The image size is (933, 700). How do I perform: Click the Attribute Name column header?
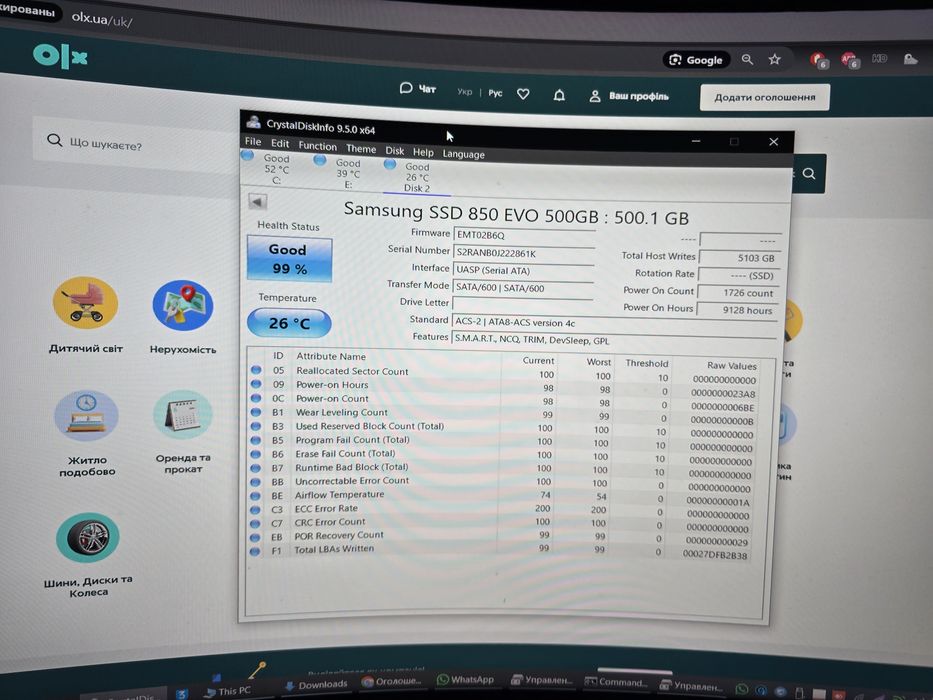(x=331, y=357)
